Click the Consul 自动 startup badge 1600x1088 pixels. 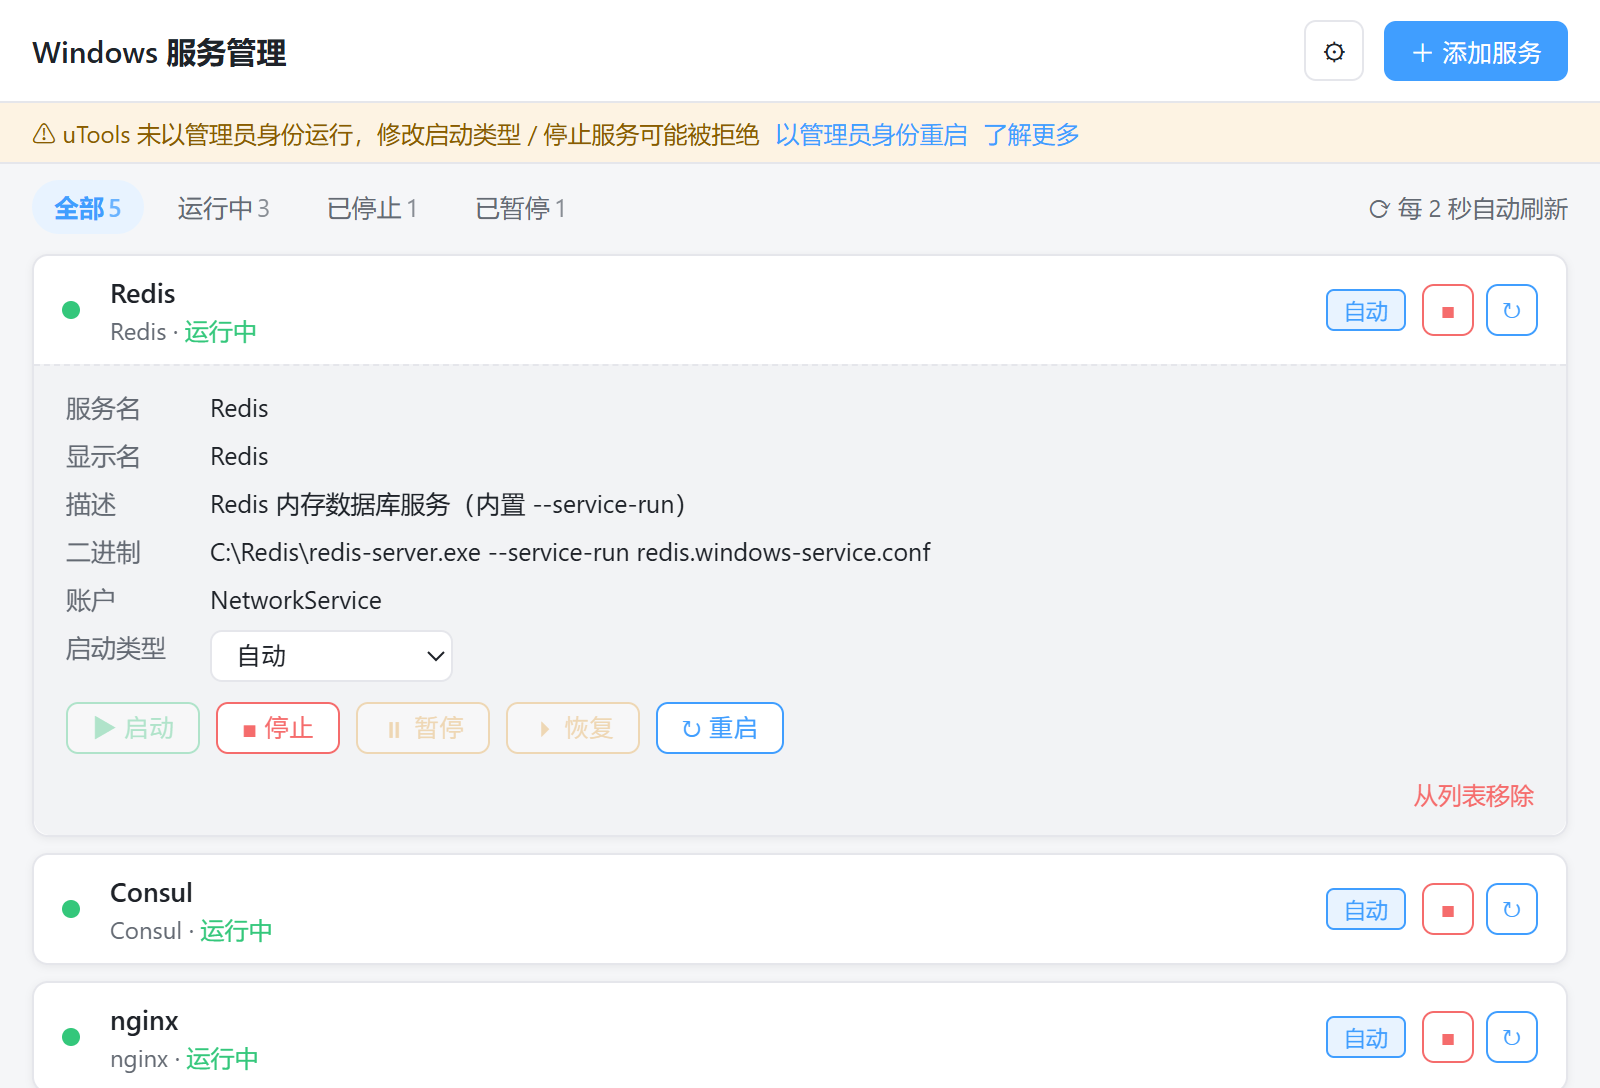tap(1365, 909)
